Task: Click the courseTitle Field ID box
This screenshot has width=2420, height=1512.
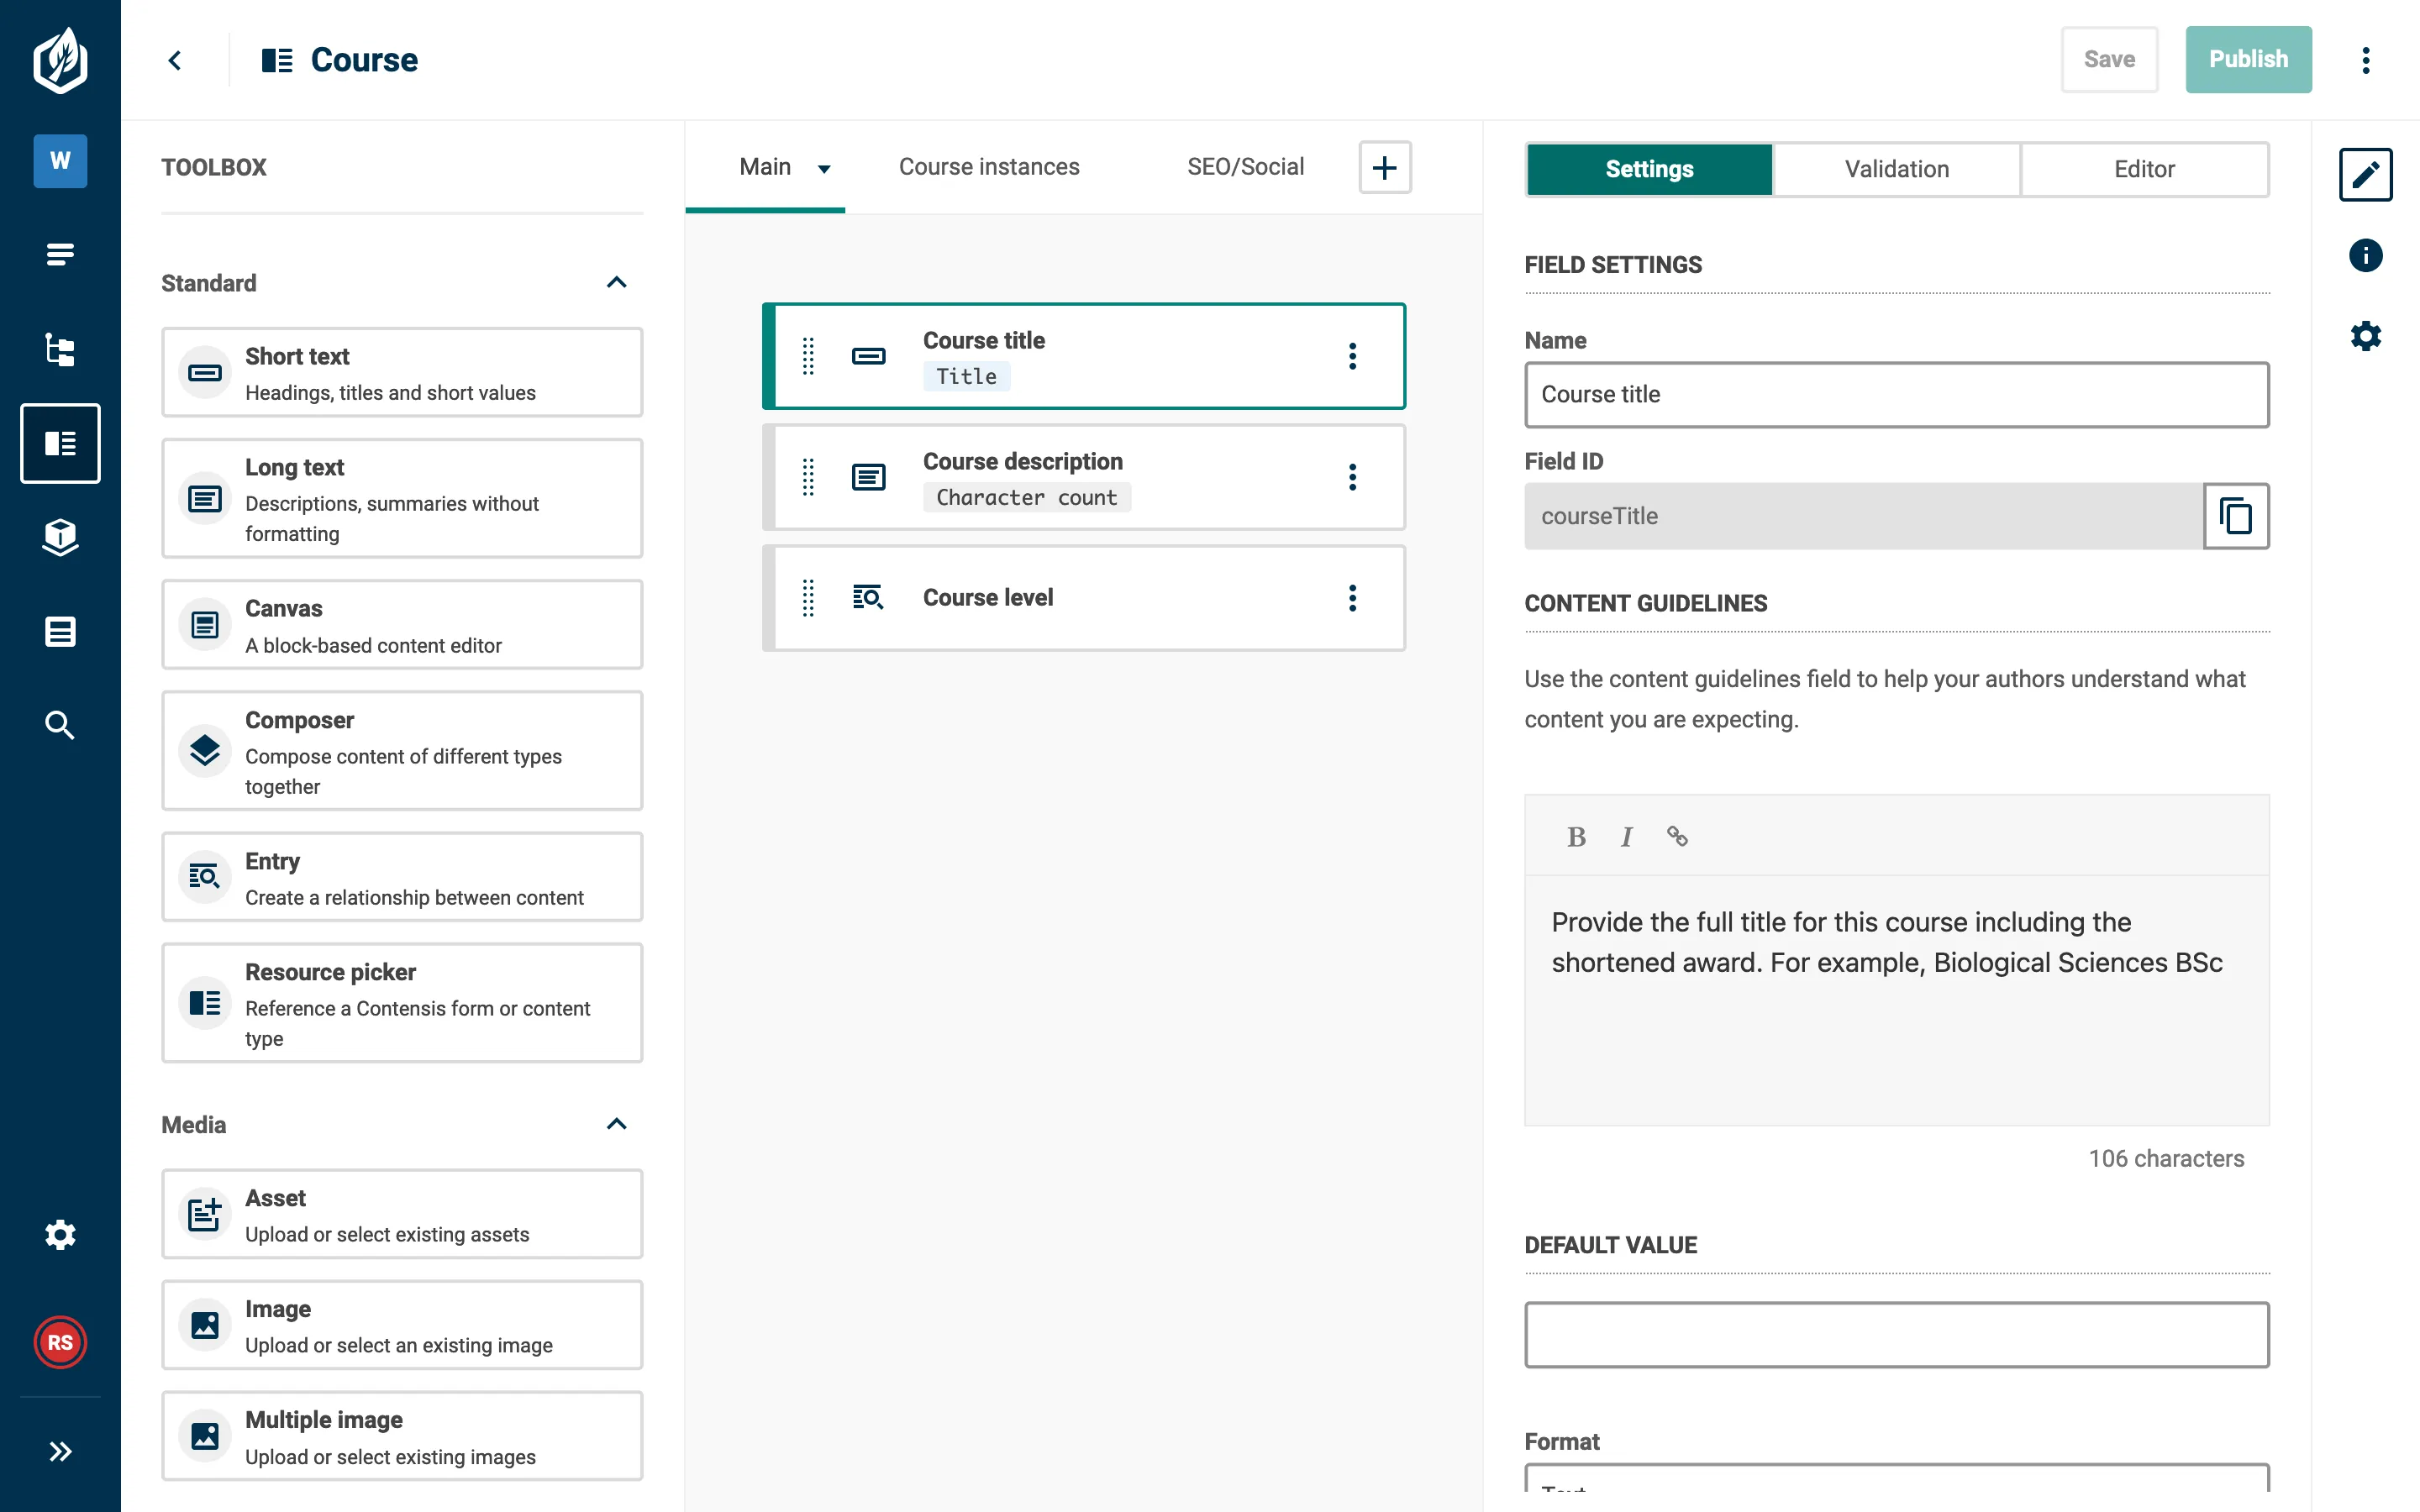Action: pyautogui.click(x=1864, y=516)
